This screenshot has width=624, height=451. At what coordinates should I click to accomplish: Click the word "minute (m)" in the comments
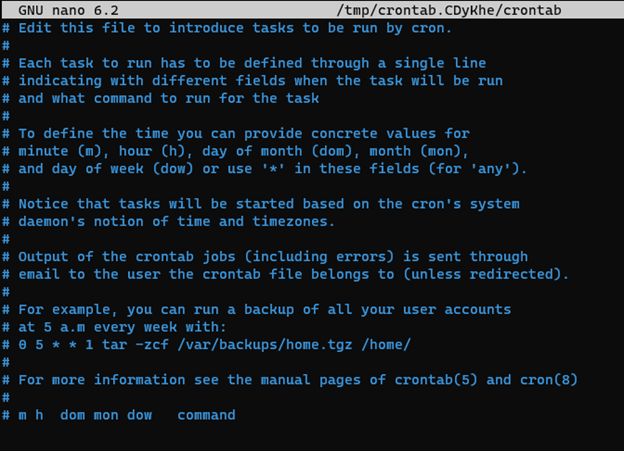pos(58,150)
